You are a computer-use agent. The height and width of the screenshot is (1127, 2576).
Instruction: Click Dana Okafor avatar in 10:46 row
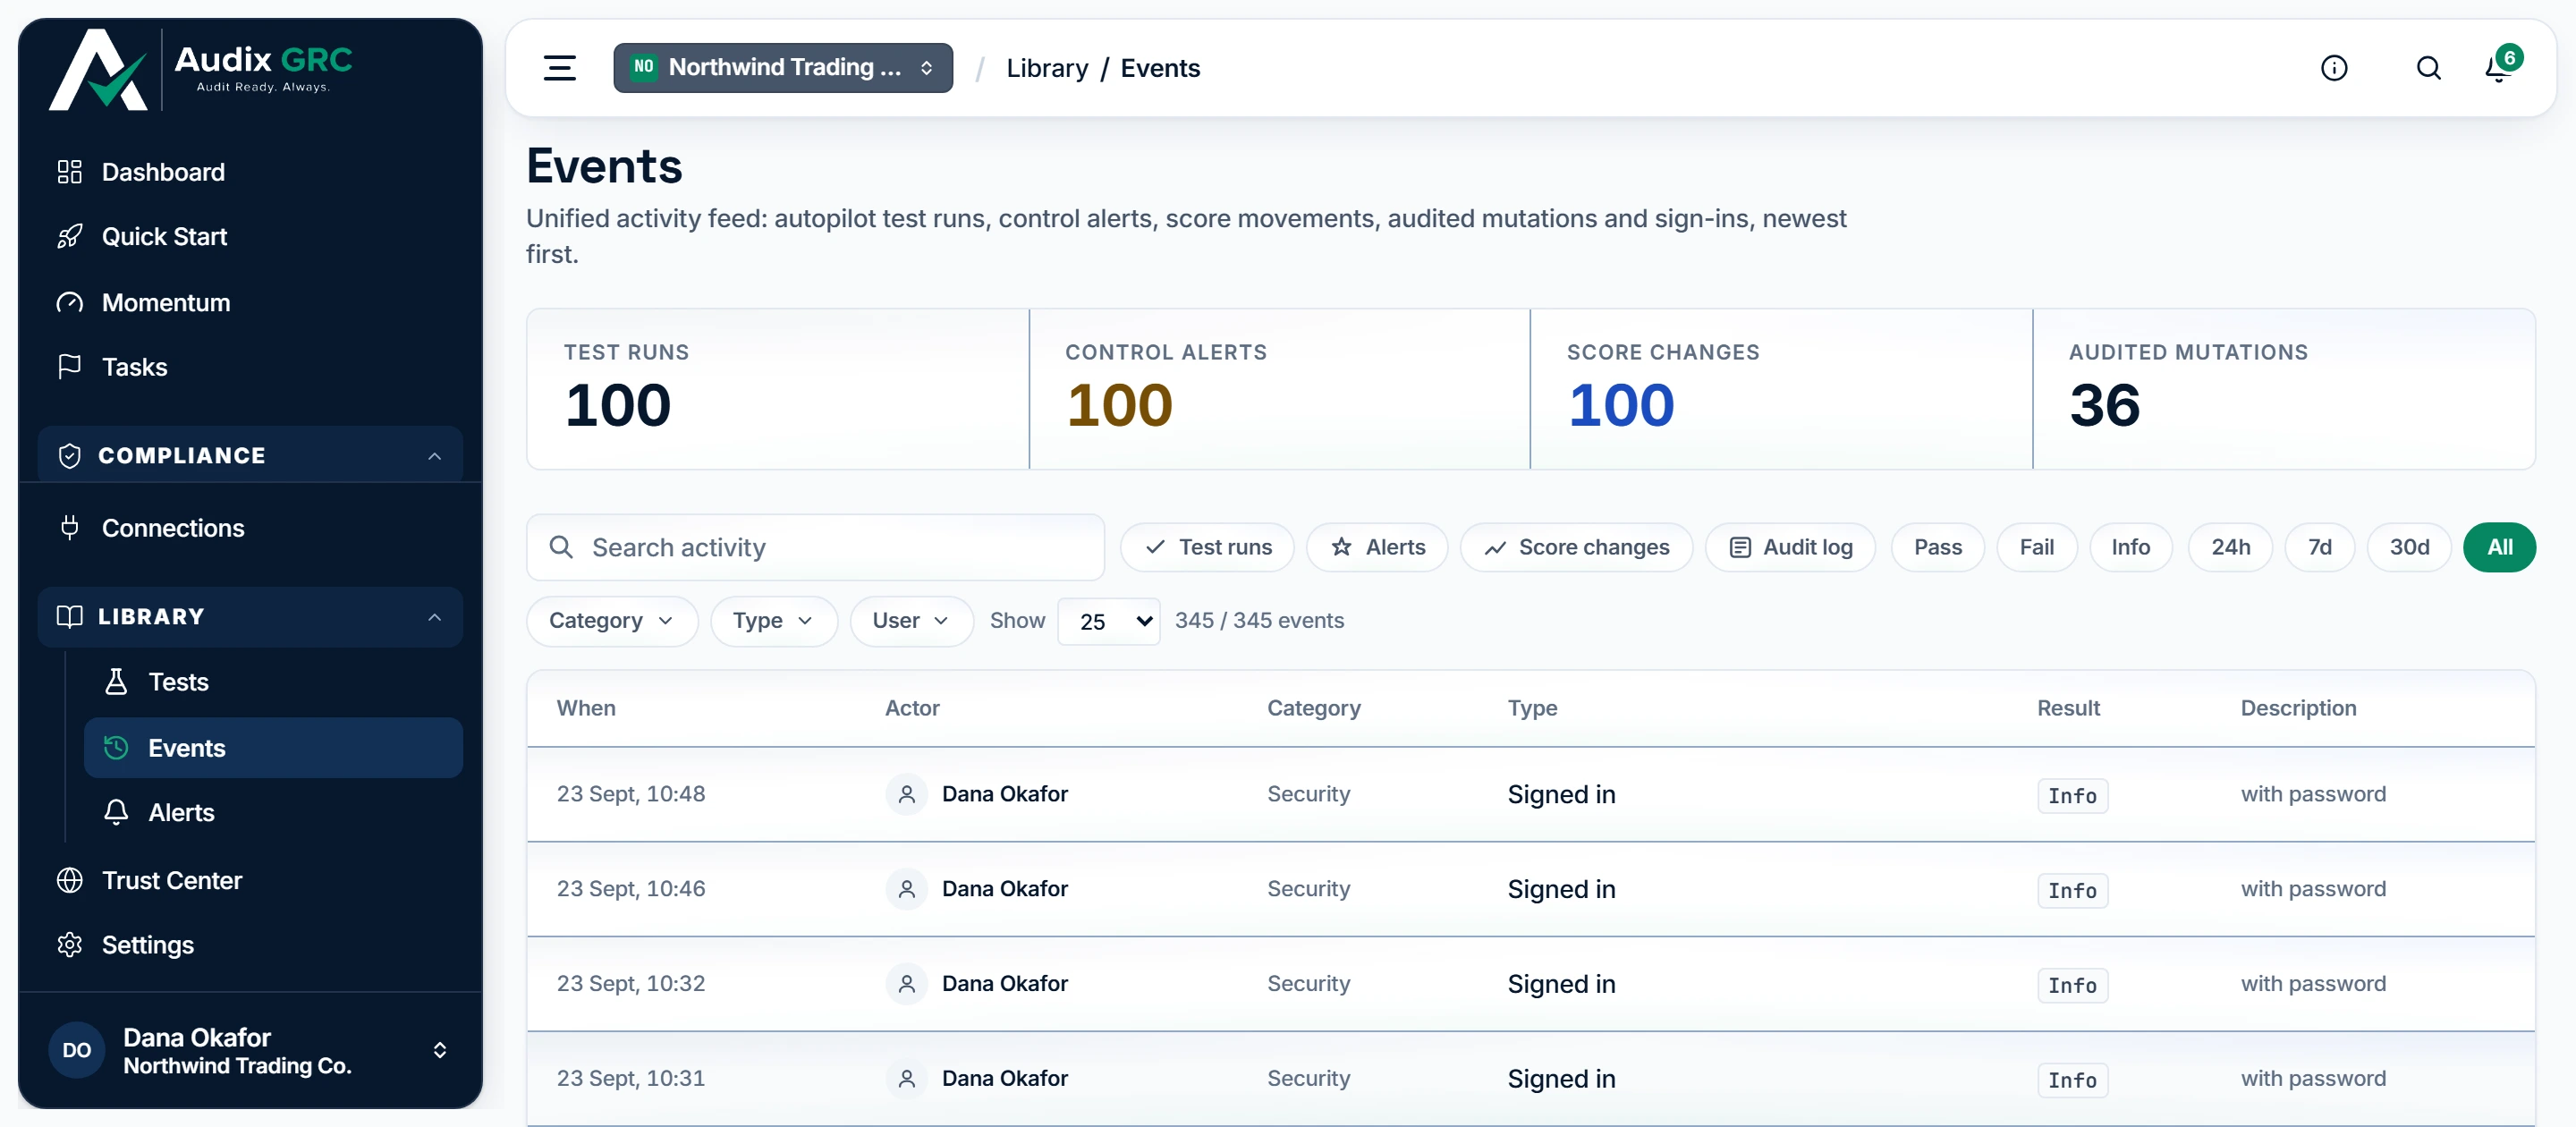click(906, 889)
